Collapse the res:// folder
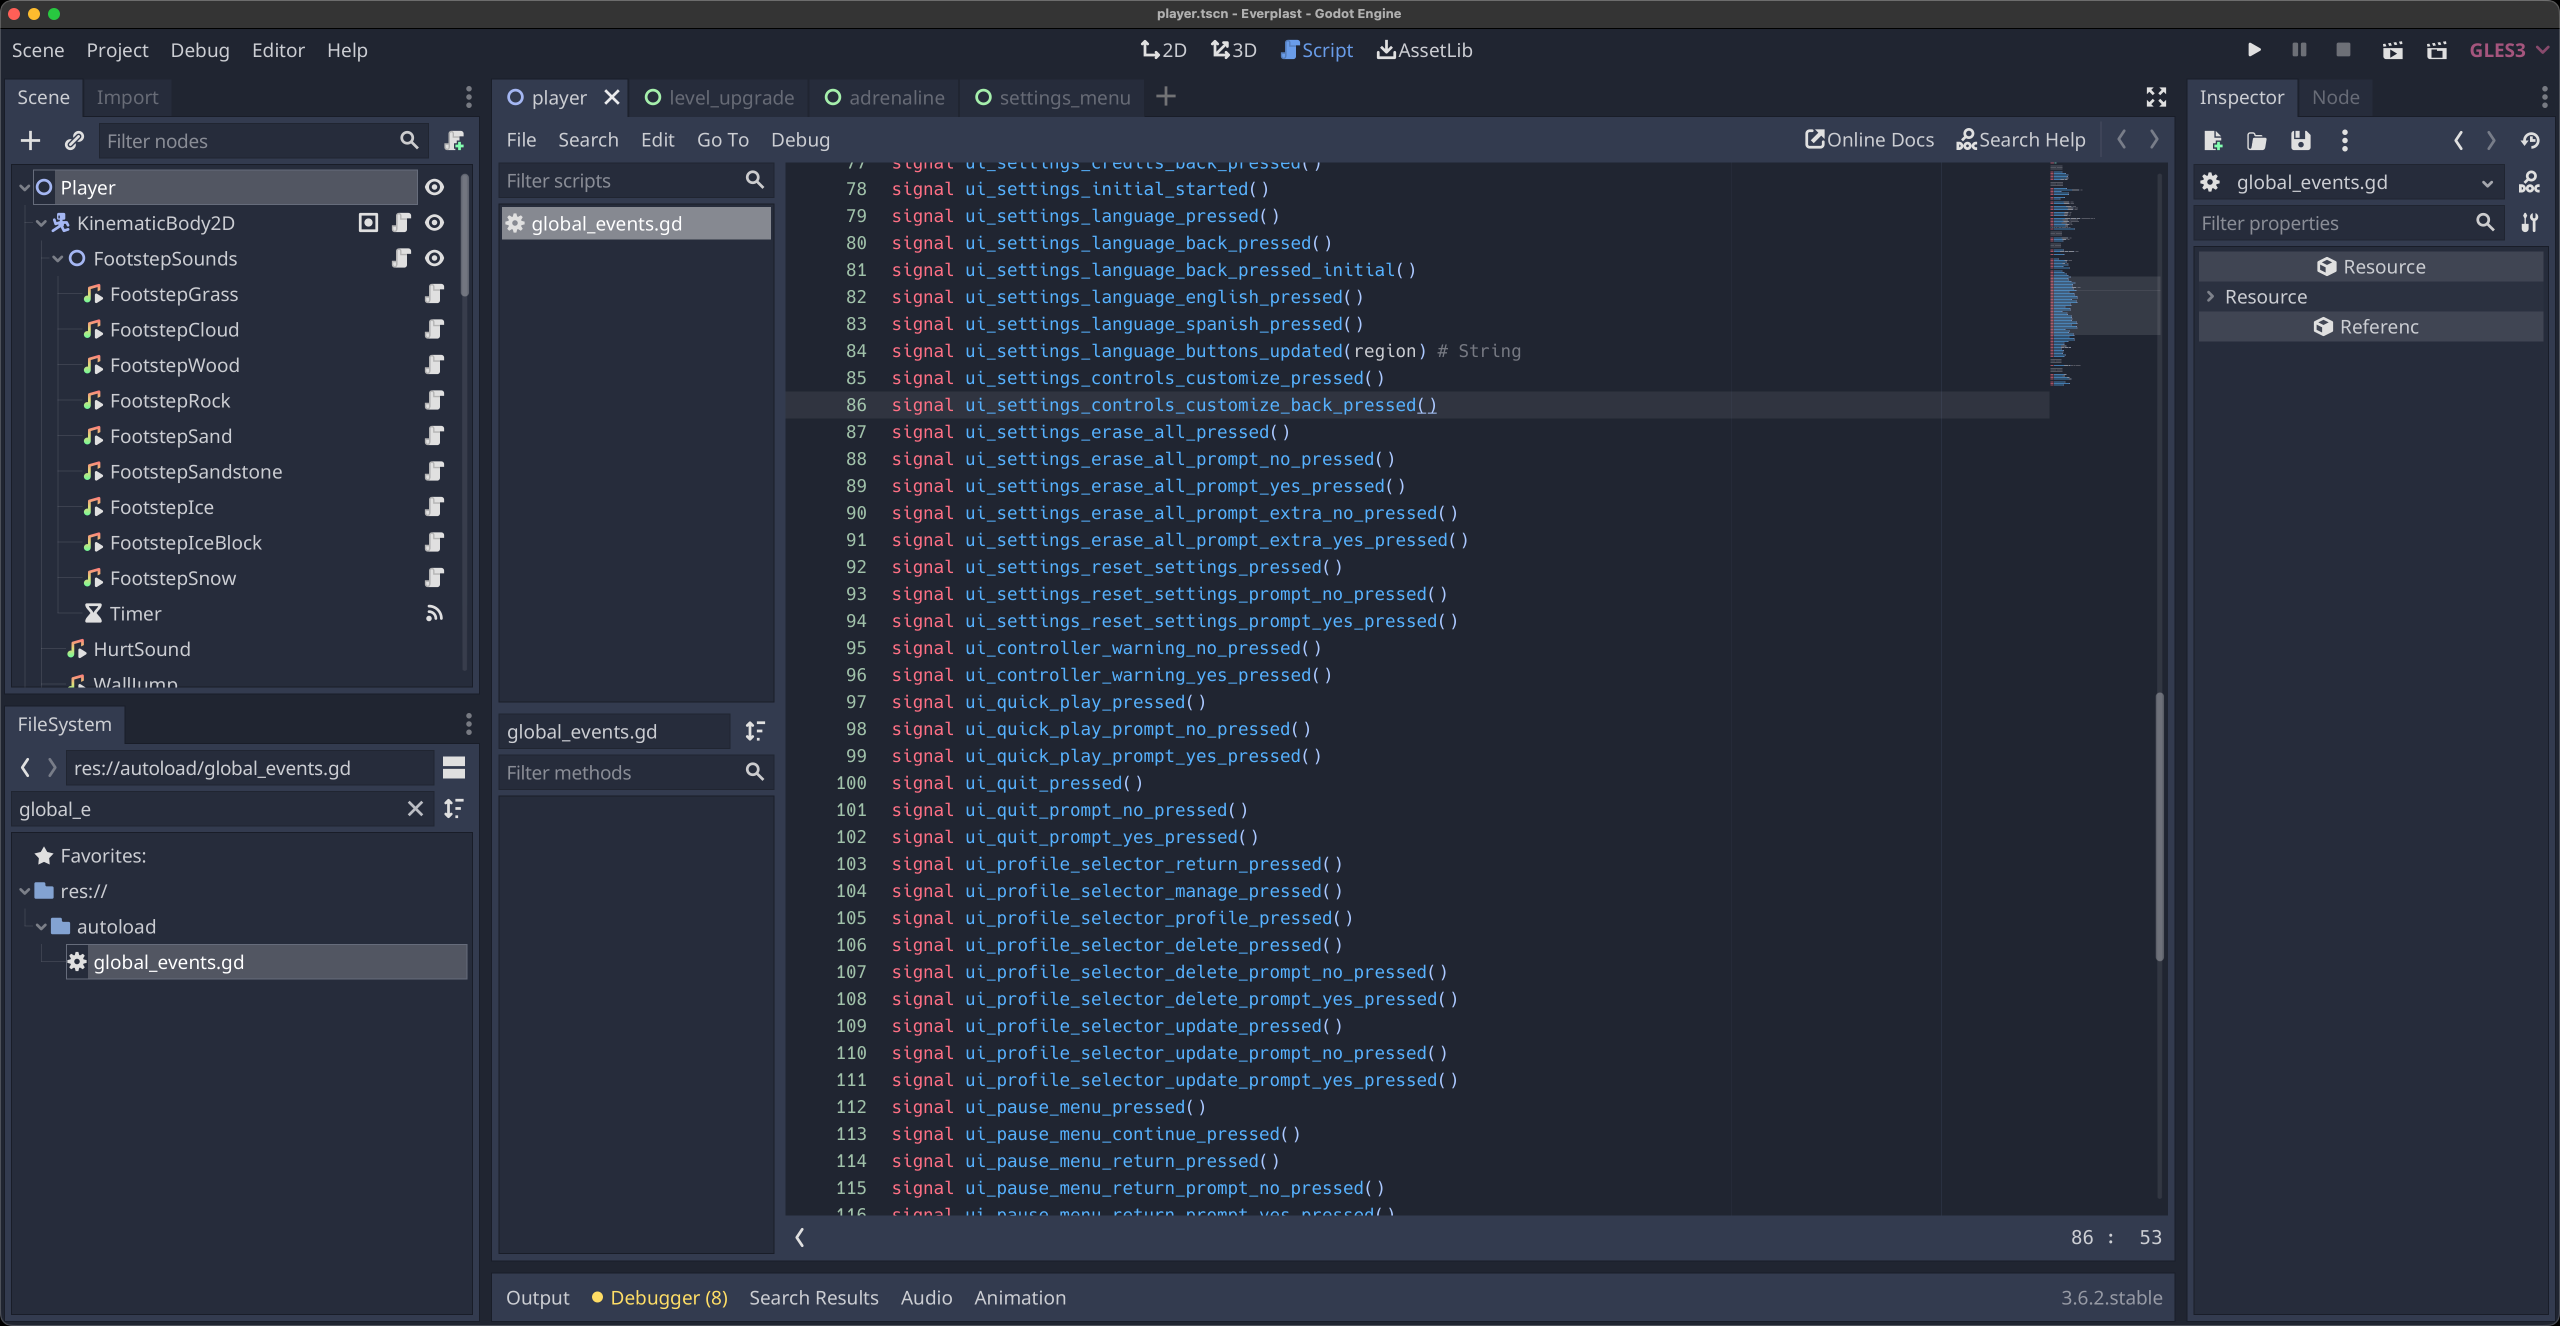Screen dimensions: 2560x1326 coord(24,891)
